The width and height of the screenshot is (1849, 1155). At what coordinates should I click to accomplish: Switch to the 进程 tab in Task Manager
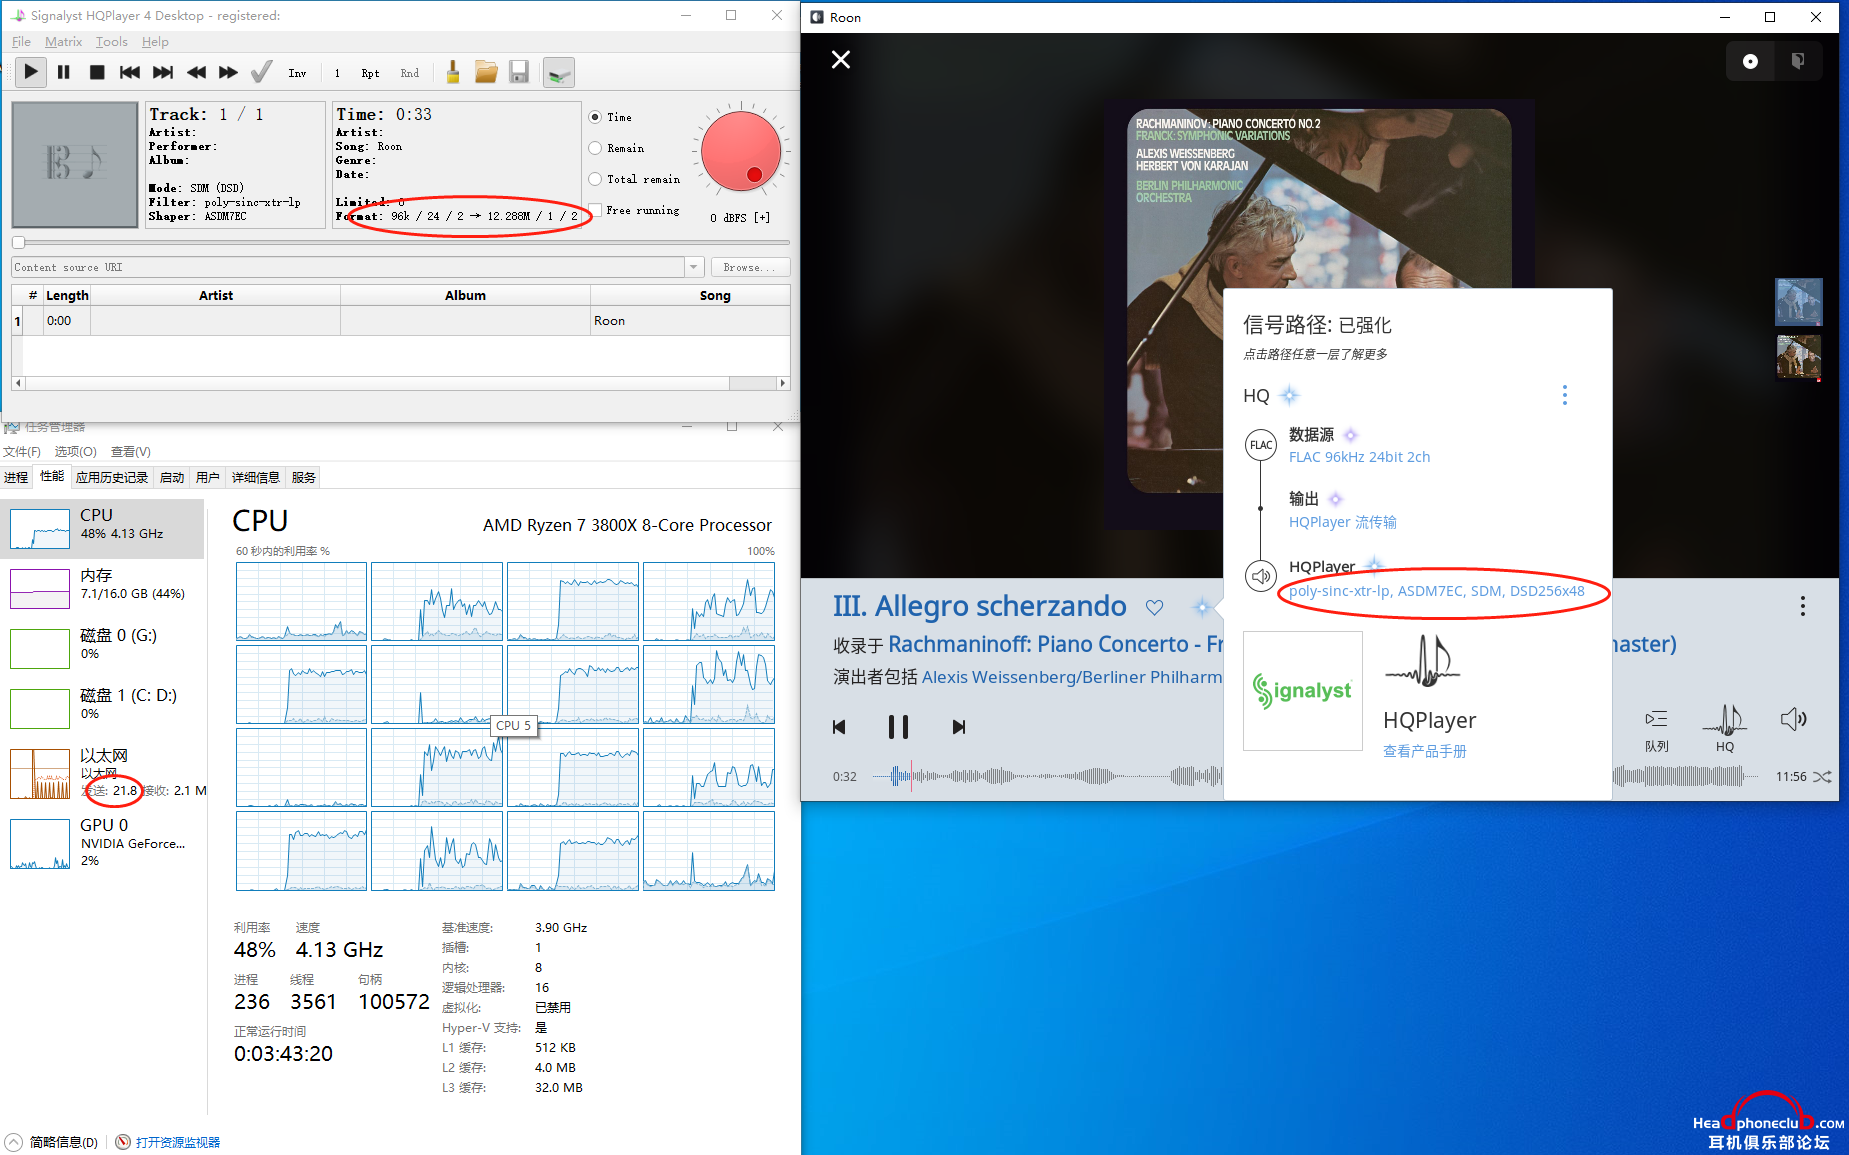click(16, 478)
